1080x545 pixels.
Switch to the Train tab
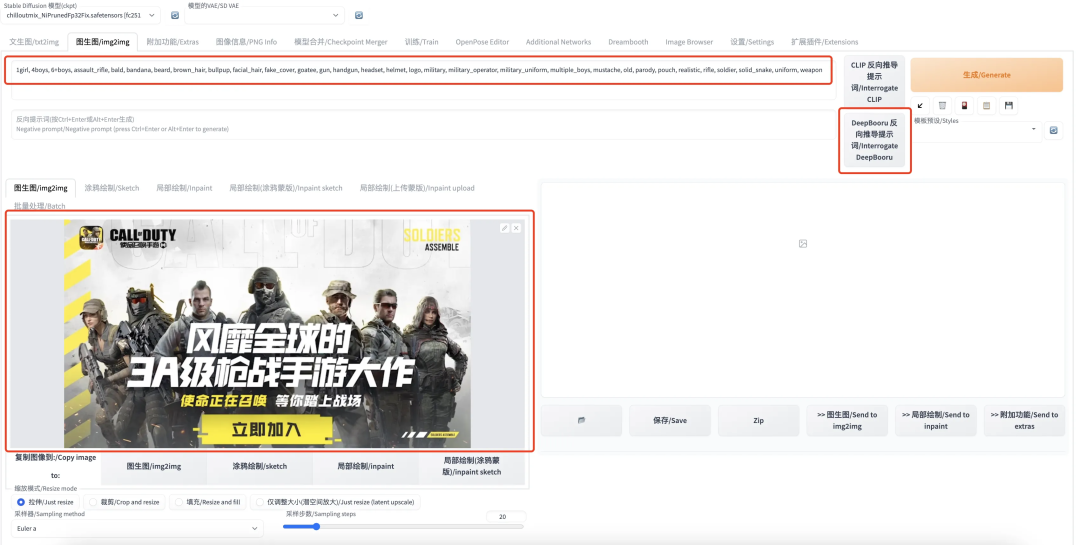pyautogui.click(x=422, y=41)
